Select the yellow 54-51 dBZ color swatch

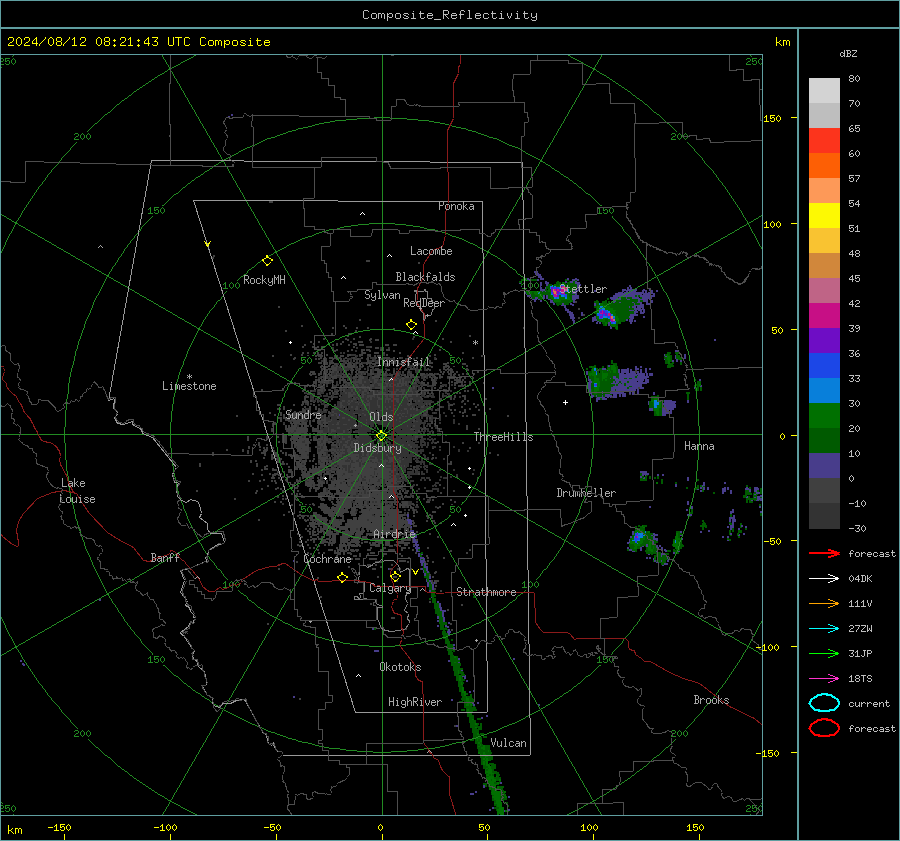[824, 216]
